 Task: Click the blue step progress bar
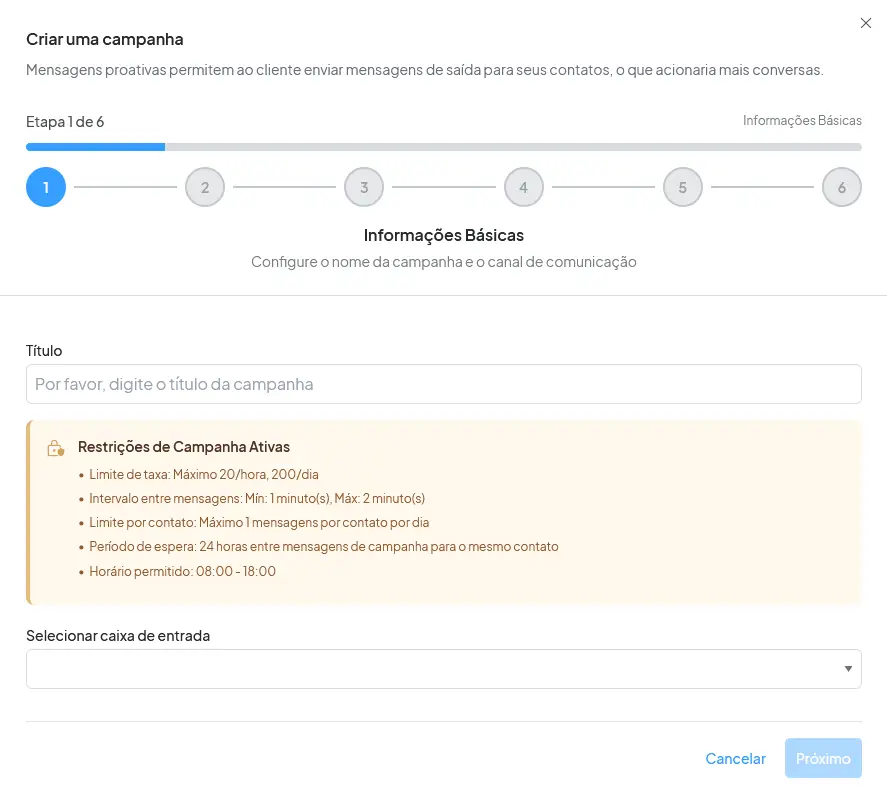(x=96, y=147)
